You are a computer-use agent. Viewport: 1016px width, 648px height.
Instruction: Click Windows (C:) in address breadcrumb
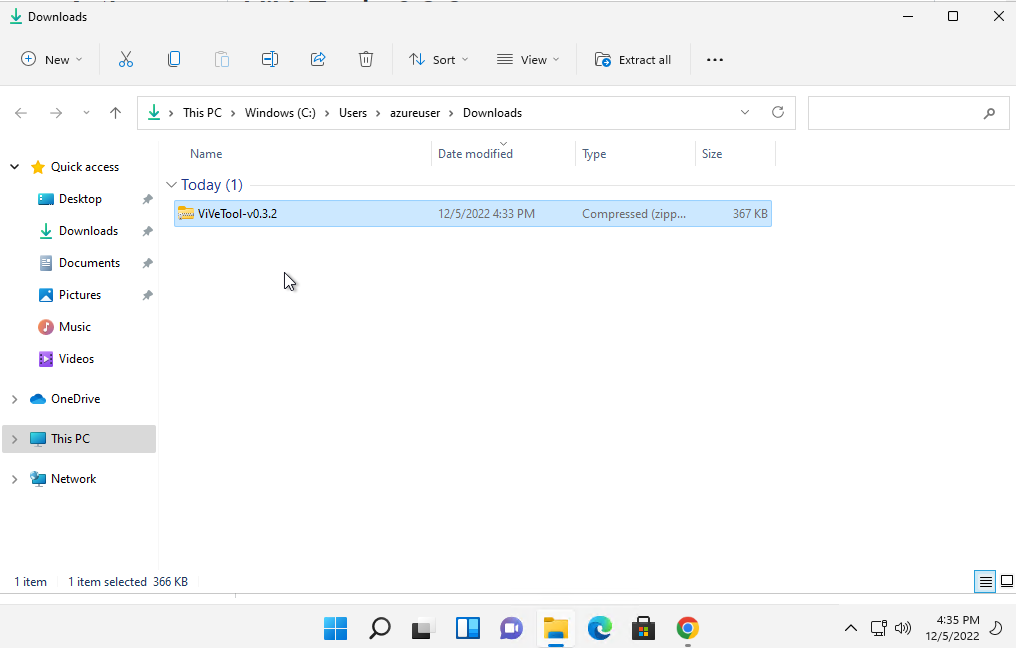click(x=280, y=113)
